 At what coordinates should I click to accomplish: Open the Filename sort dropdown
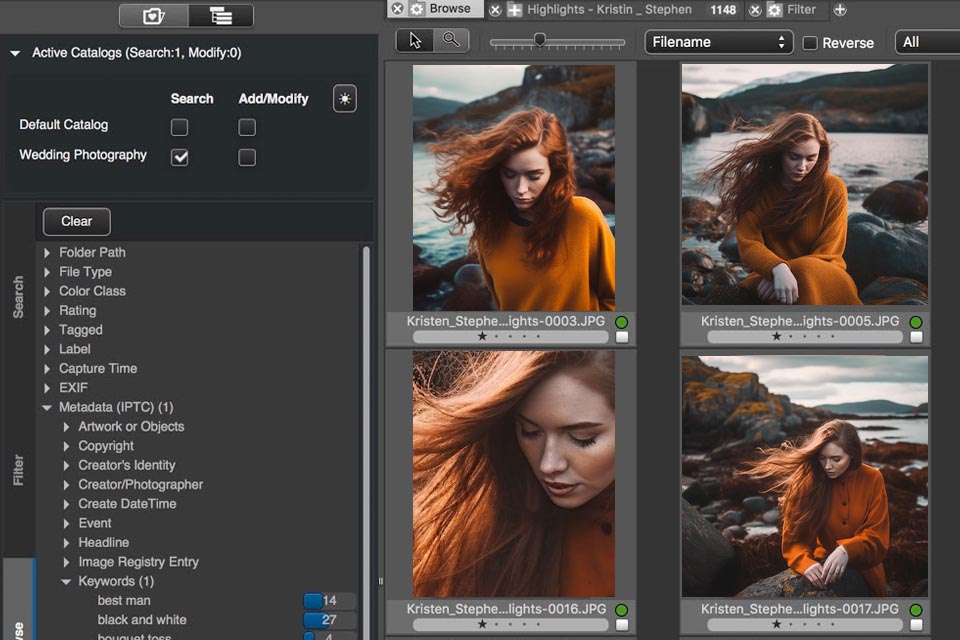point(719,42)
